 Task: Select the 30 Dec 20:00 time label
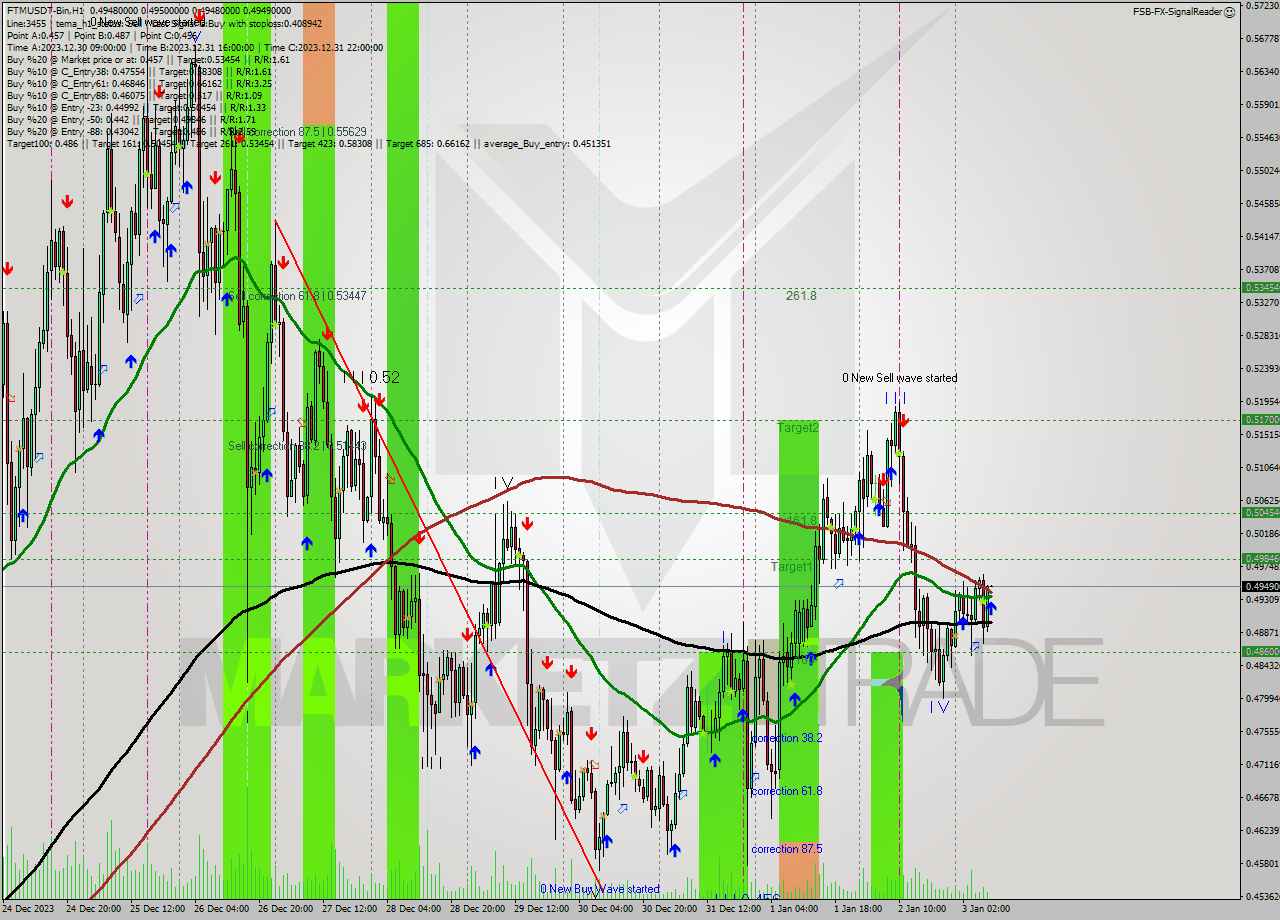click(x=670, y=910)
